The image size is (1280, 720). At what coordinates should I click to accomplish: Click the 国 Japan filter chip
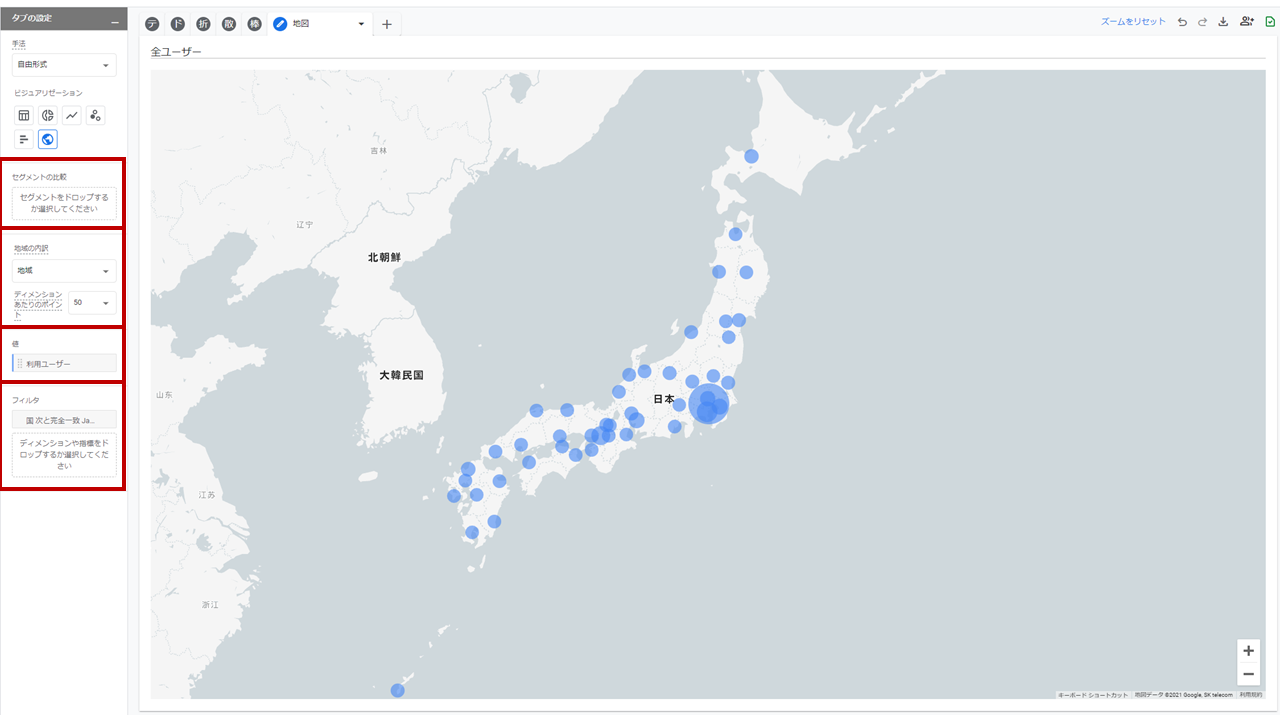[x=64, y=419]
